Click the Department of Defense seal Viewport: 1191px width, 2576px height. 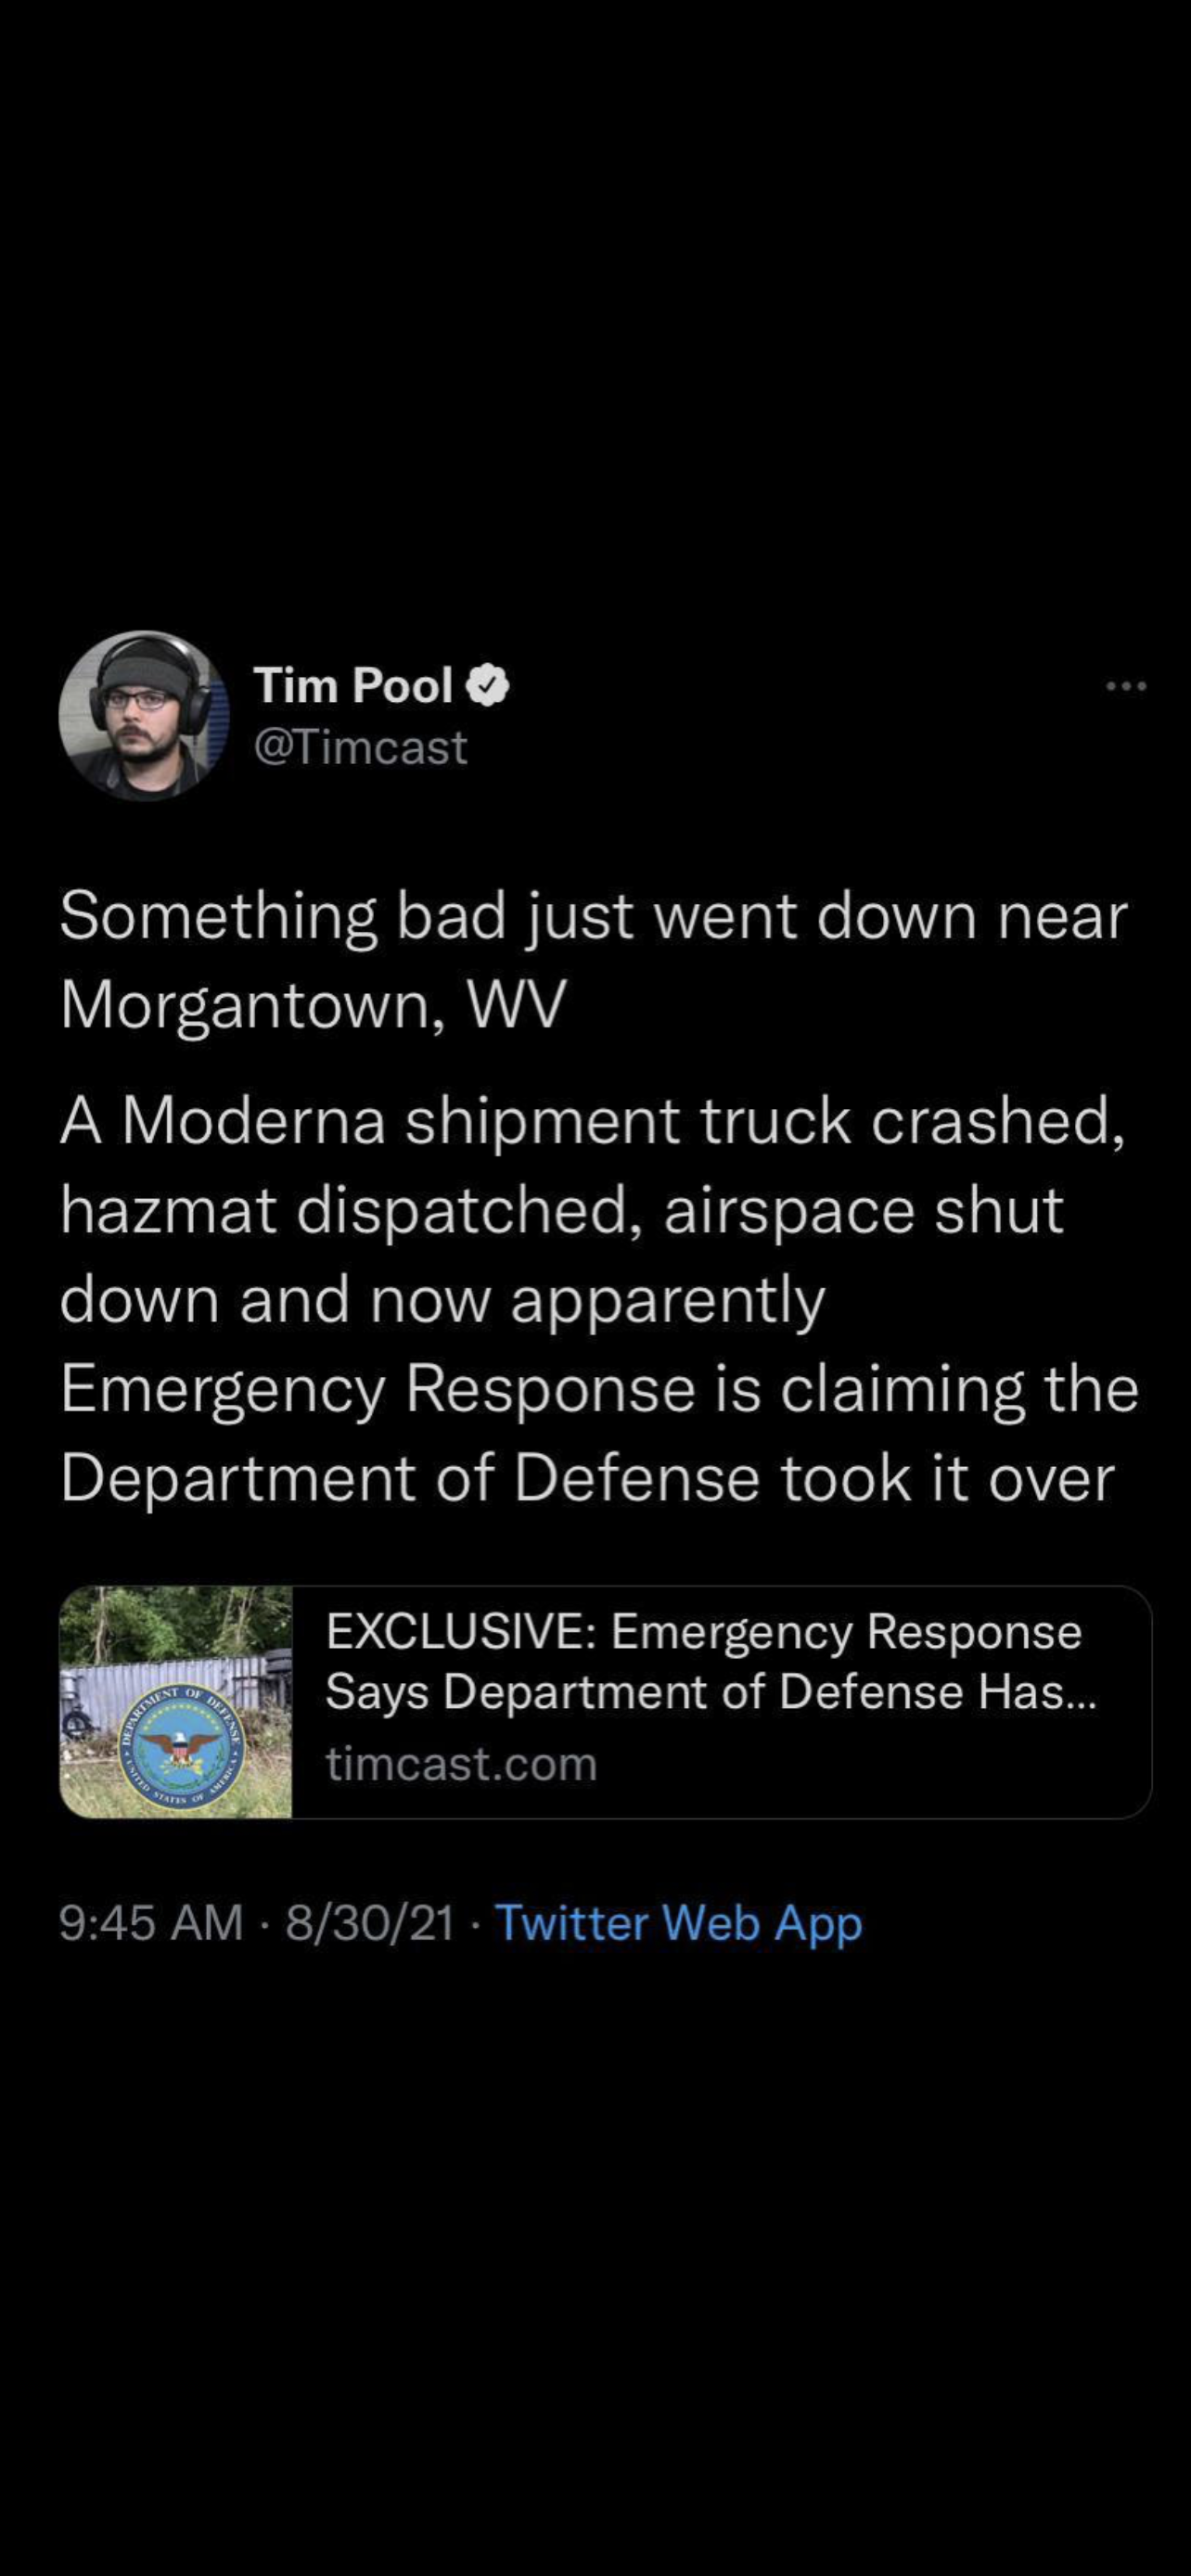(181, 1749)
